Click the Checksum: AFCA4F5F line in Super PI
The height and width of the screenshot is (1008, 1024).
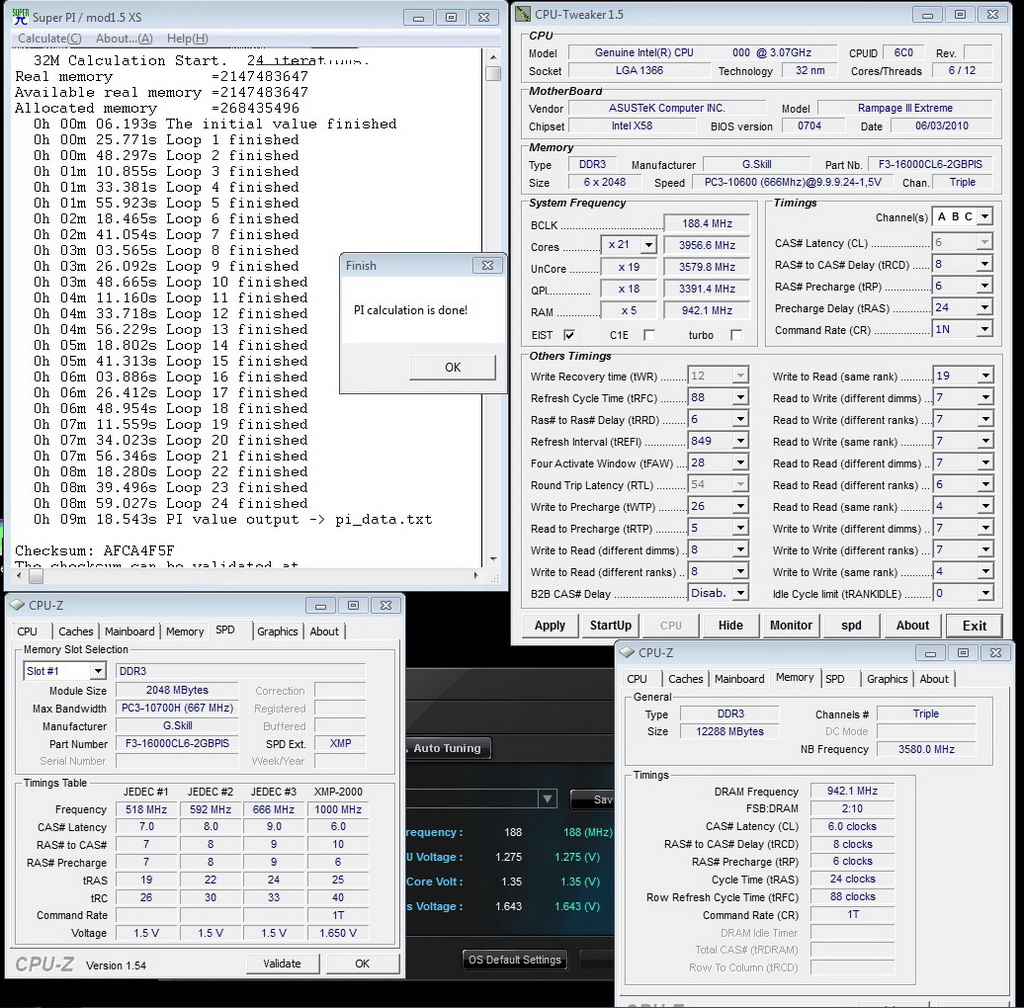pyautogui.click(x=95, y=550)
